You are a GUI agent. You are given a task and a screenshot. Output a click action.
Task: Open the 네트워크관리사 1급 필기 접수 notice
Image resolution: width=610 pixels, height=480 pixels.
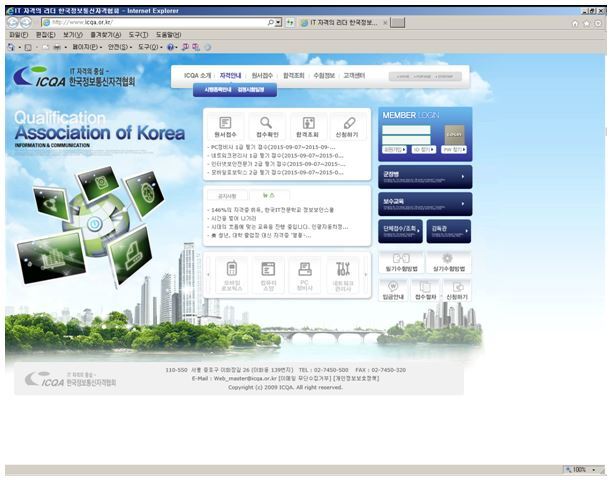(276, 156)
